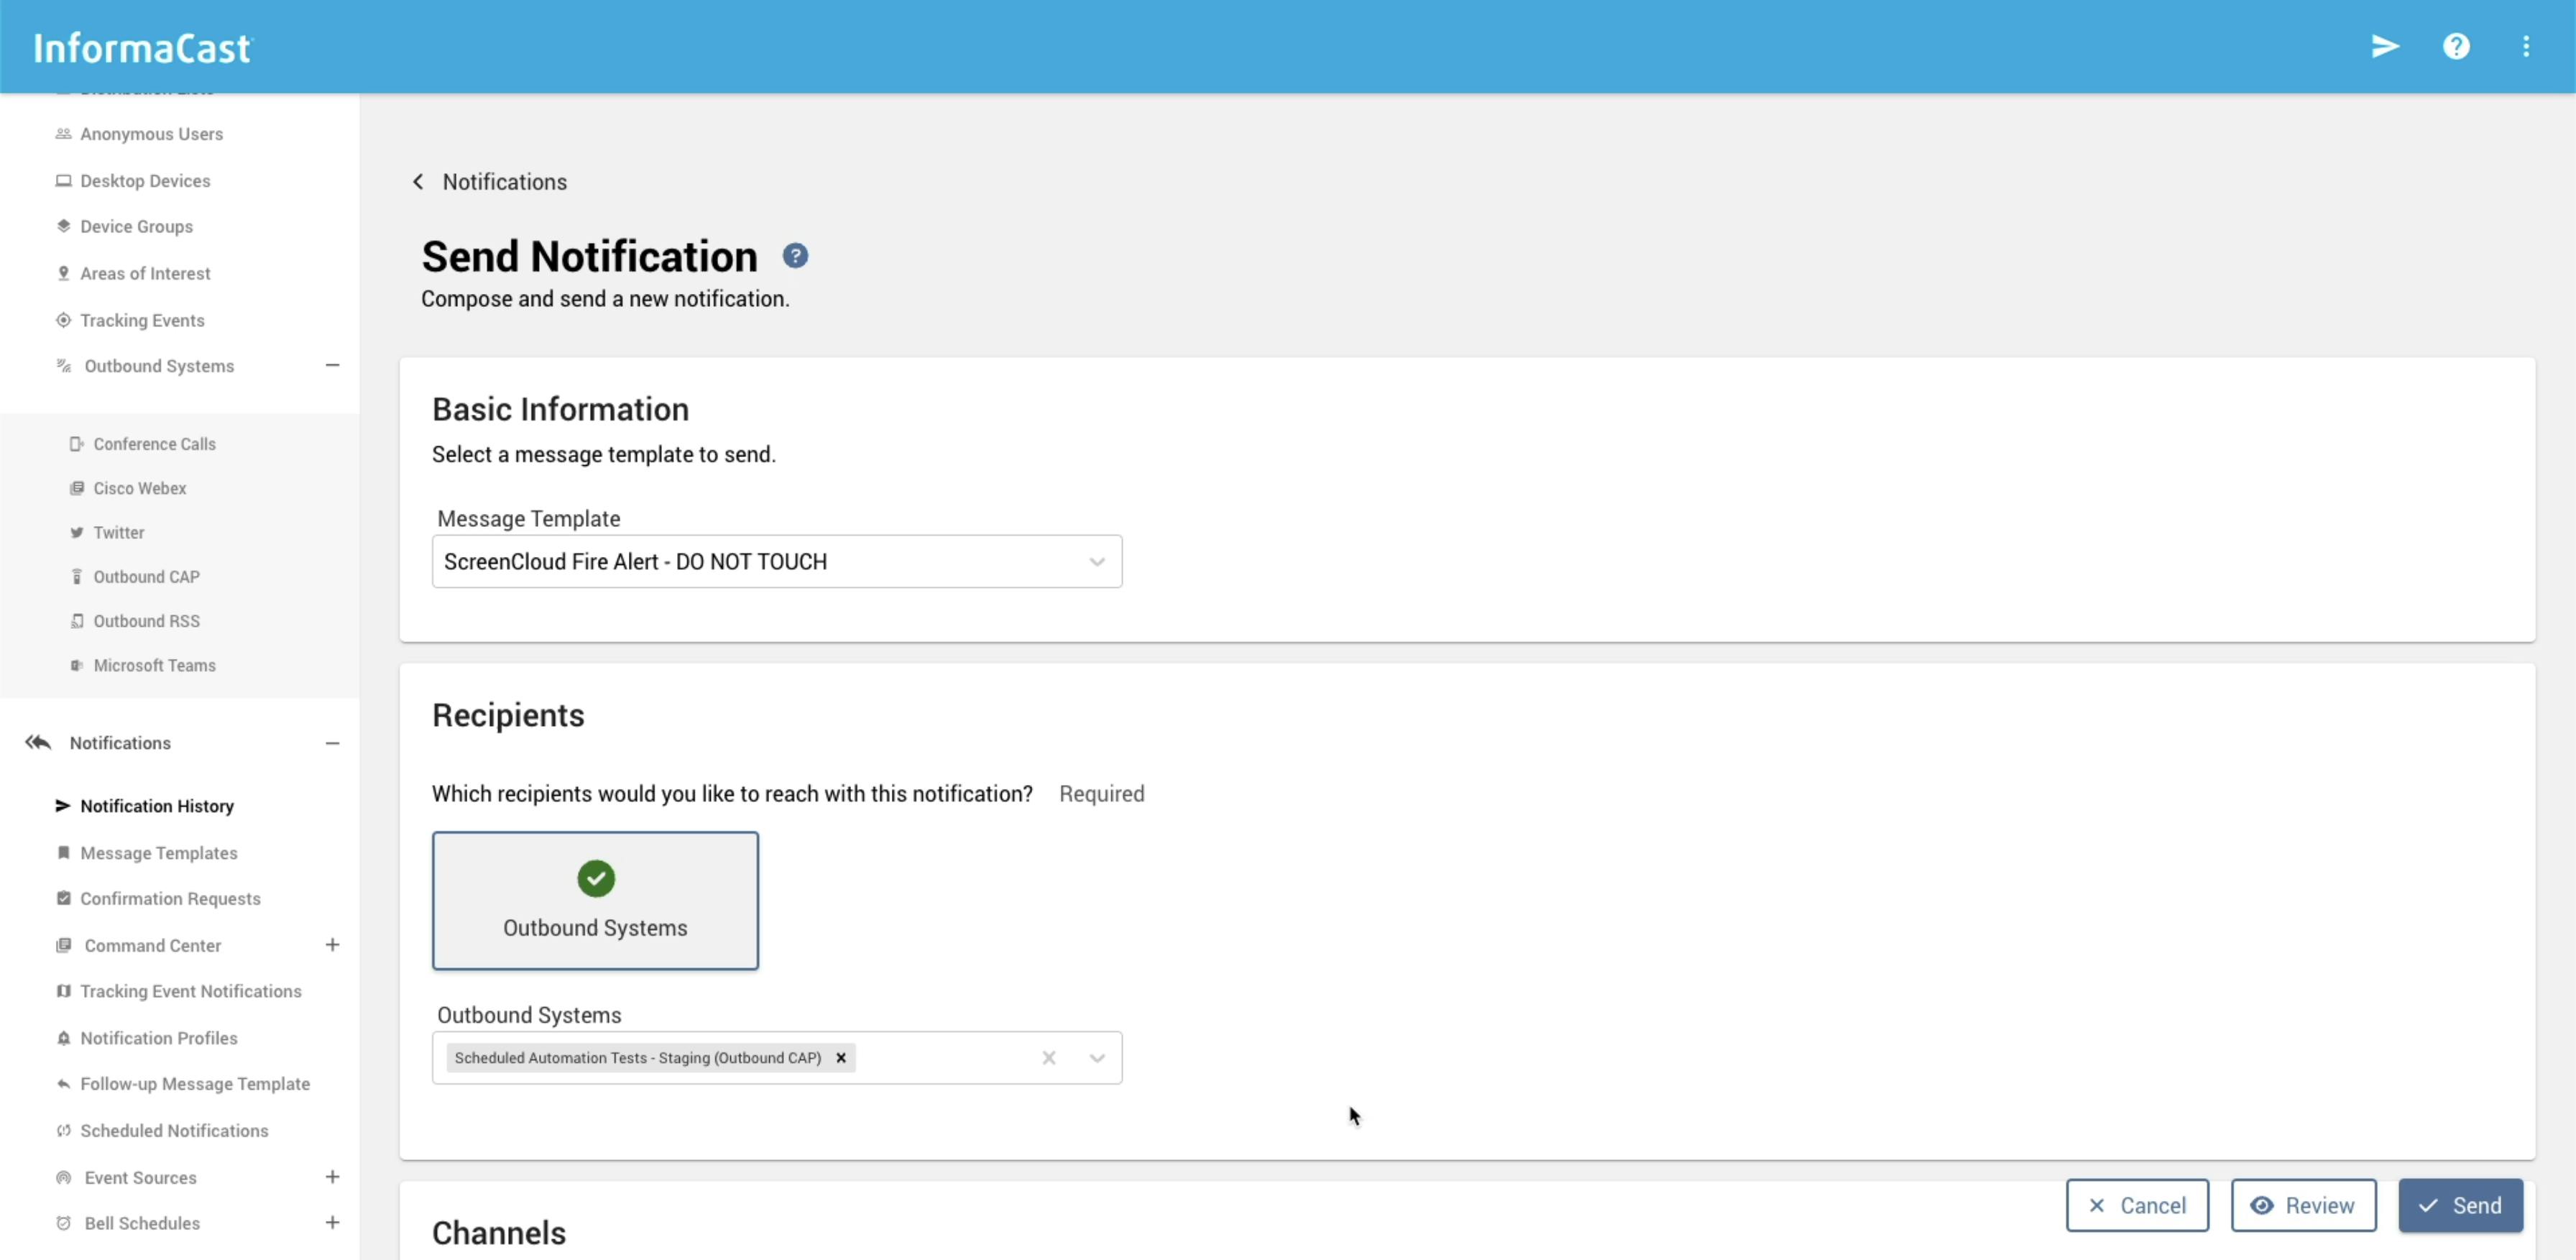Click the Outbound Systems sidebar icon

(x=63, y=365)
